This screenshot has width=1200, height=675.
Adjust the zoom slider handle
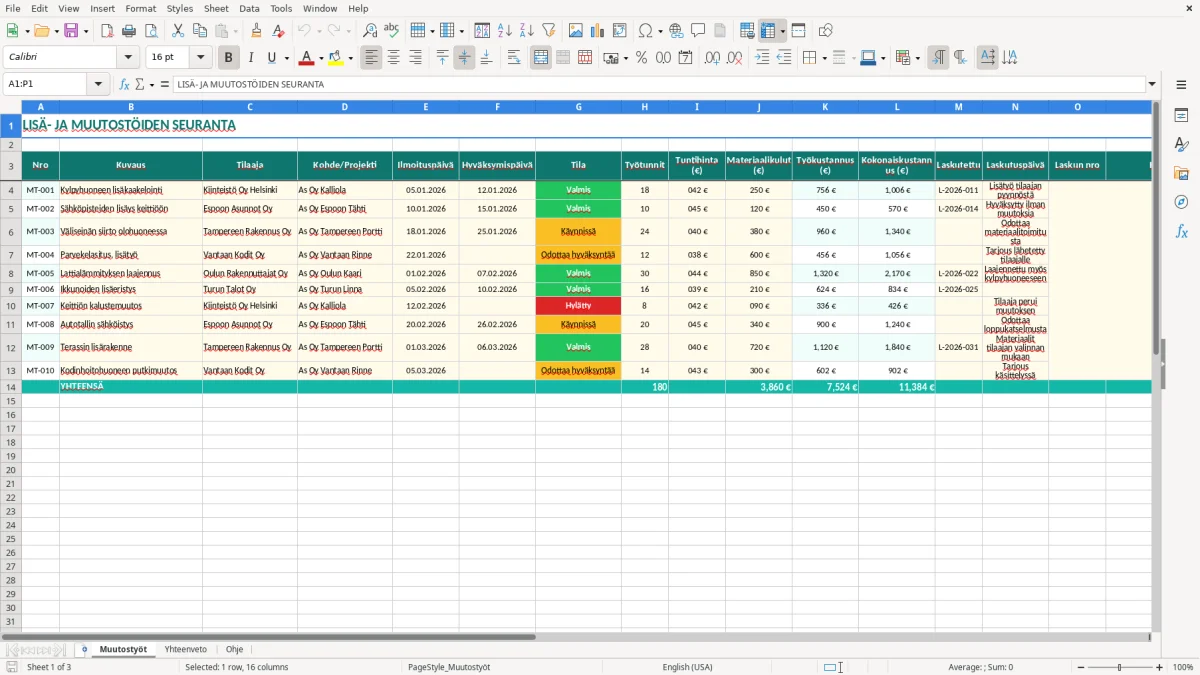[x=1119, y=667]
